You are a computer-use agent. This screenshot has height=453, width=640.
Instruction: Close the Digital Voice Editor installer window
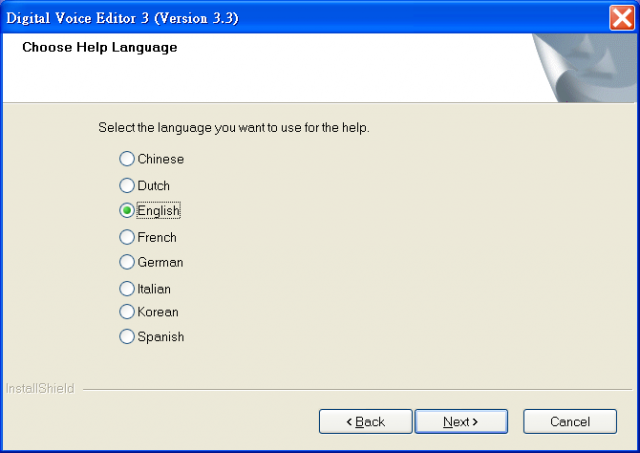click(x=622, y=18)
